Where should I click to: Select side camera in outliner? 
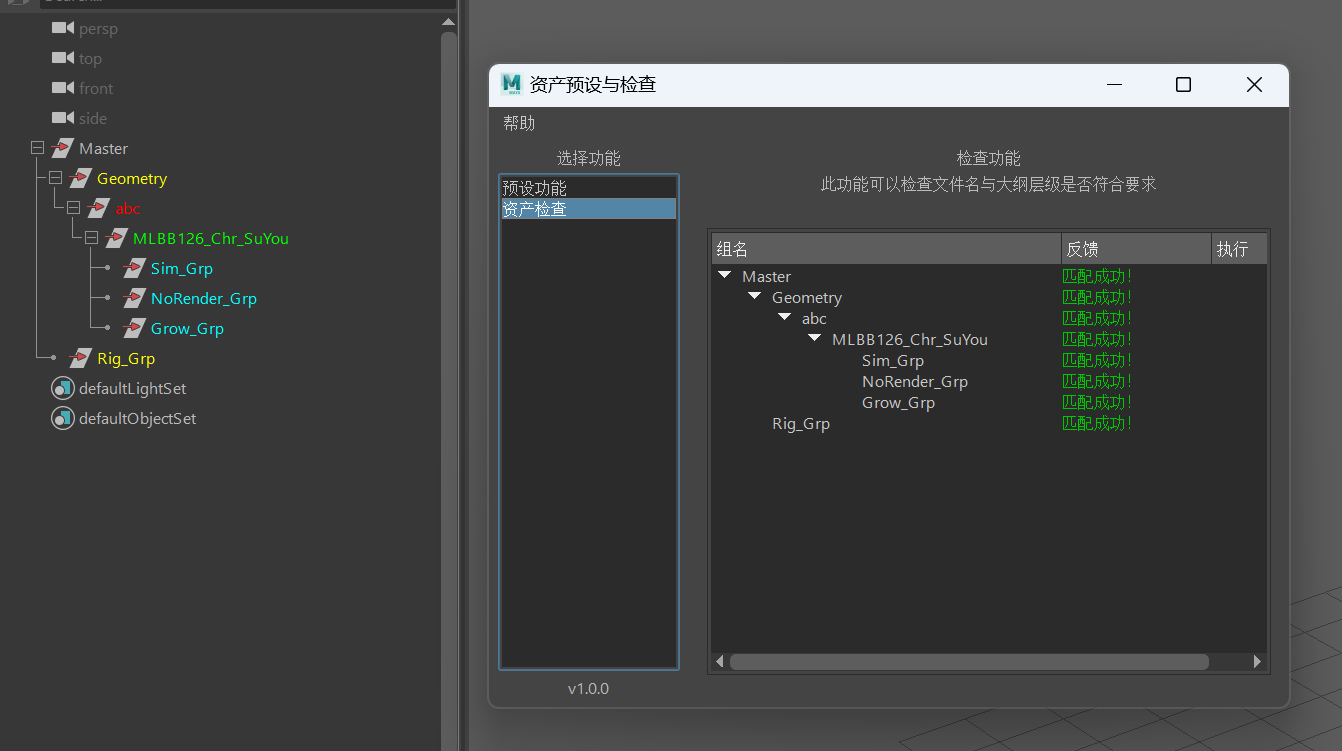click(93, 118)
